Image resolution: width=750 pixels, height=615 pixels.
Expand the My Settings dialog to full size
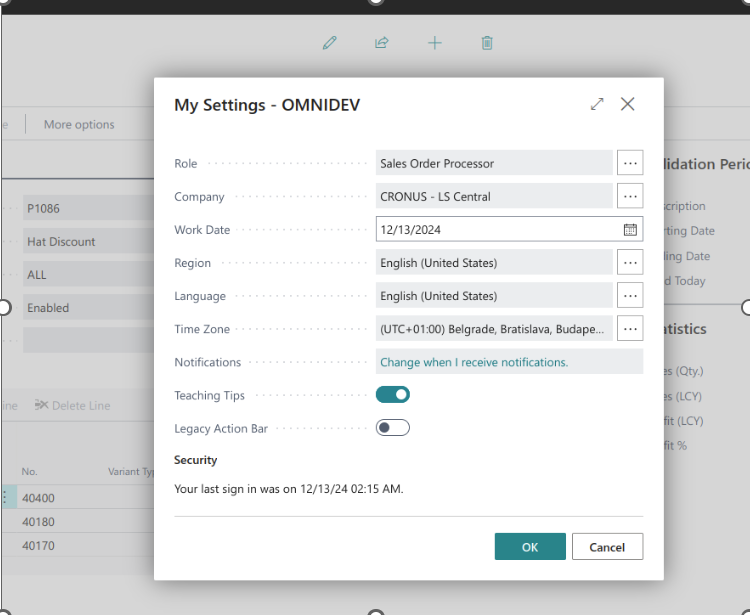click(597, 104)
